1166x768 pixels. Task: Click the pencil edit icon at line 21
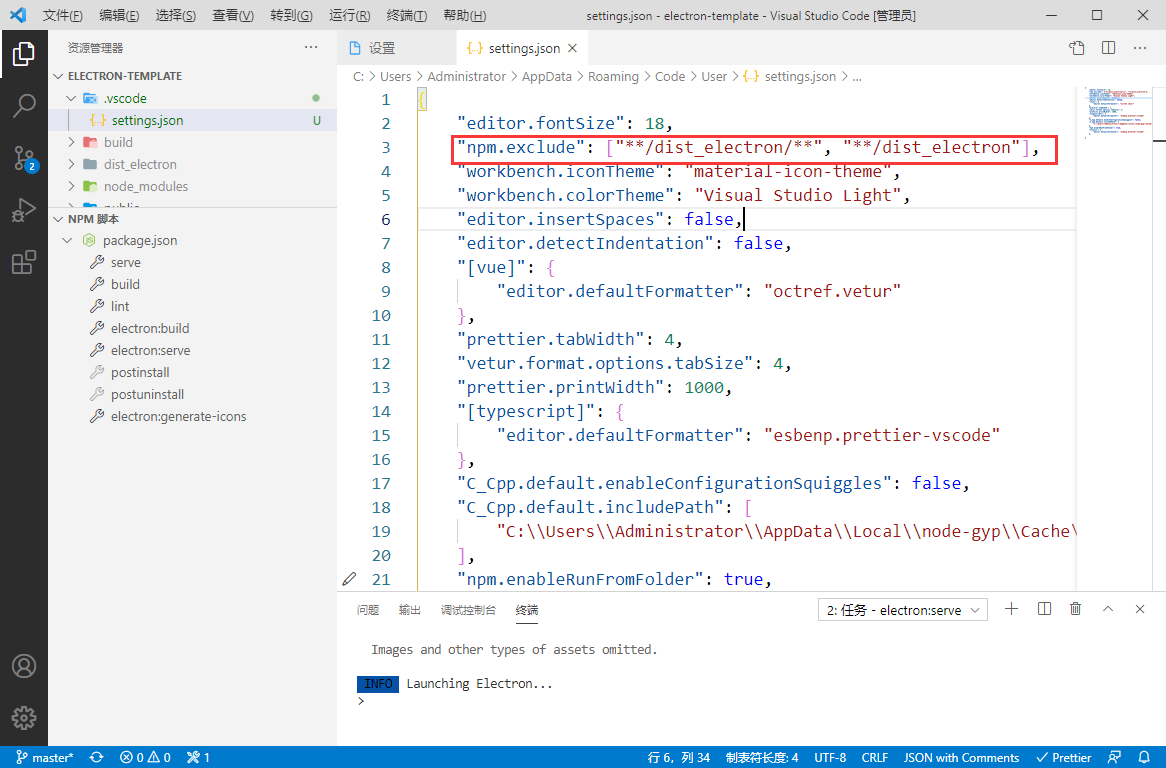pyautogui.click(x=350, y=578)
